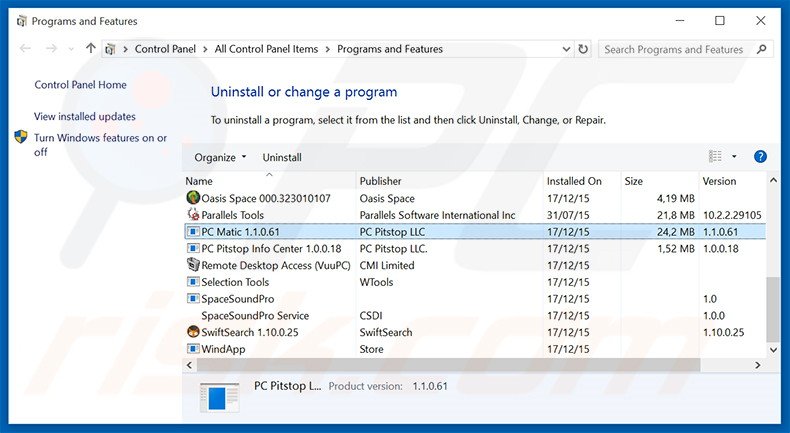Click the SwiftSearch program icon
Viewport: 790px width, 433px height.
(x=193, y=332)
